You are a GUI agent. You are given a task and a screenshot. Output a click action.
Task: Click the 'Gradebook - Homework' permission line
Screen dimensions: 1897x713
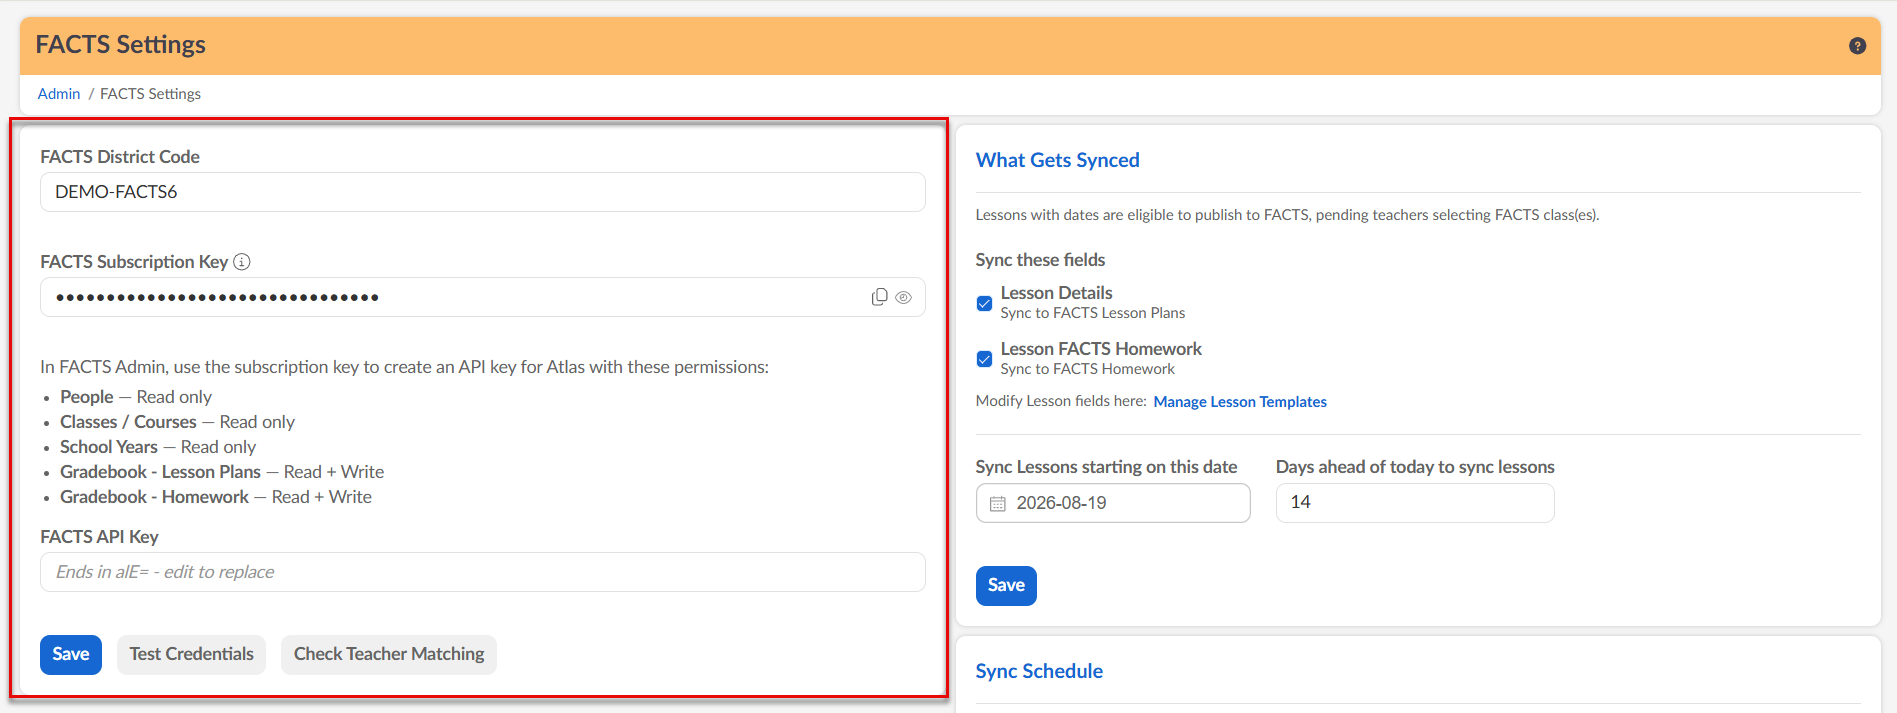tap(216, 497)
